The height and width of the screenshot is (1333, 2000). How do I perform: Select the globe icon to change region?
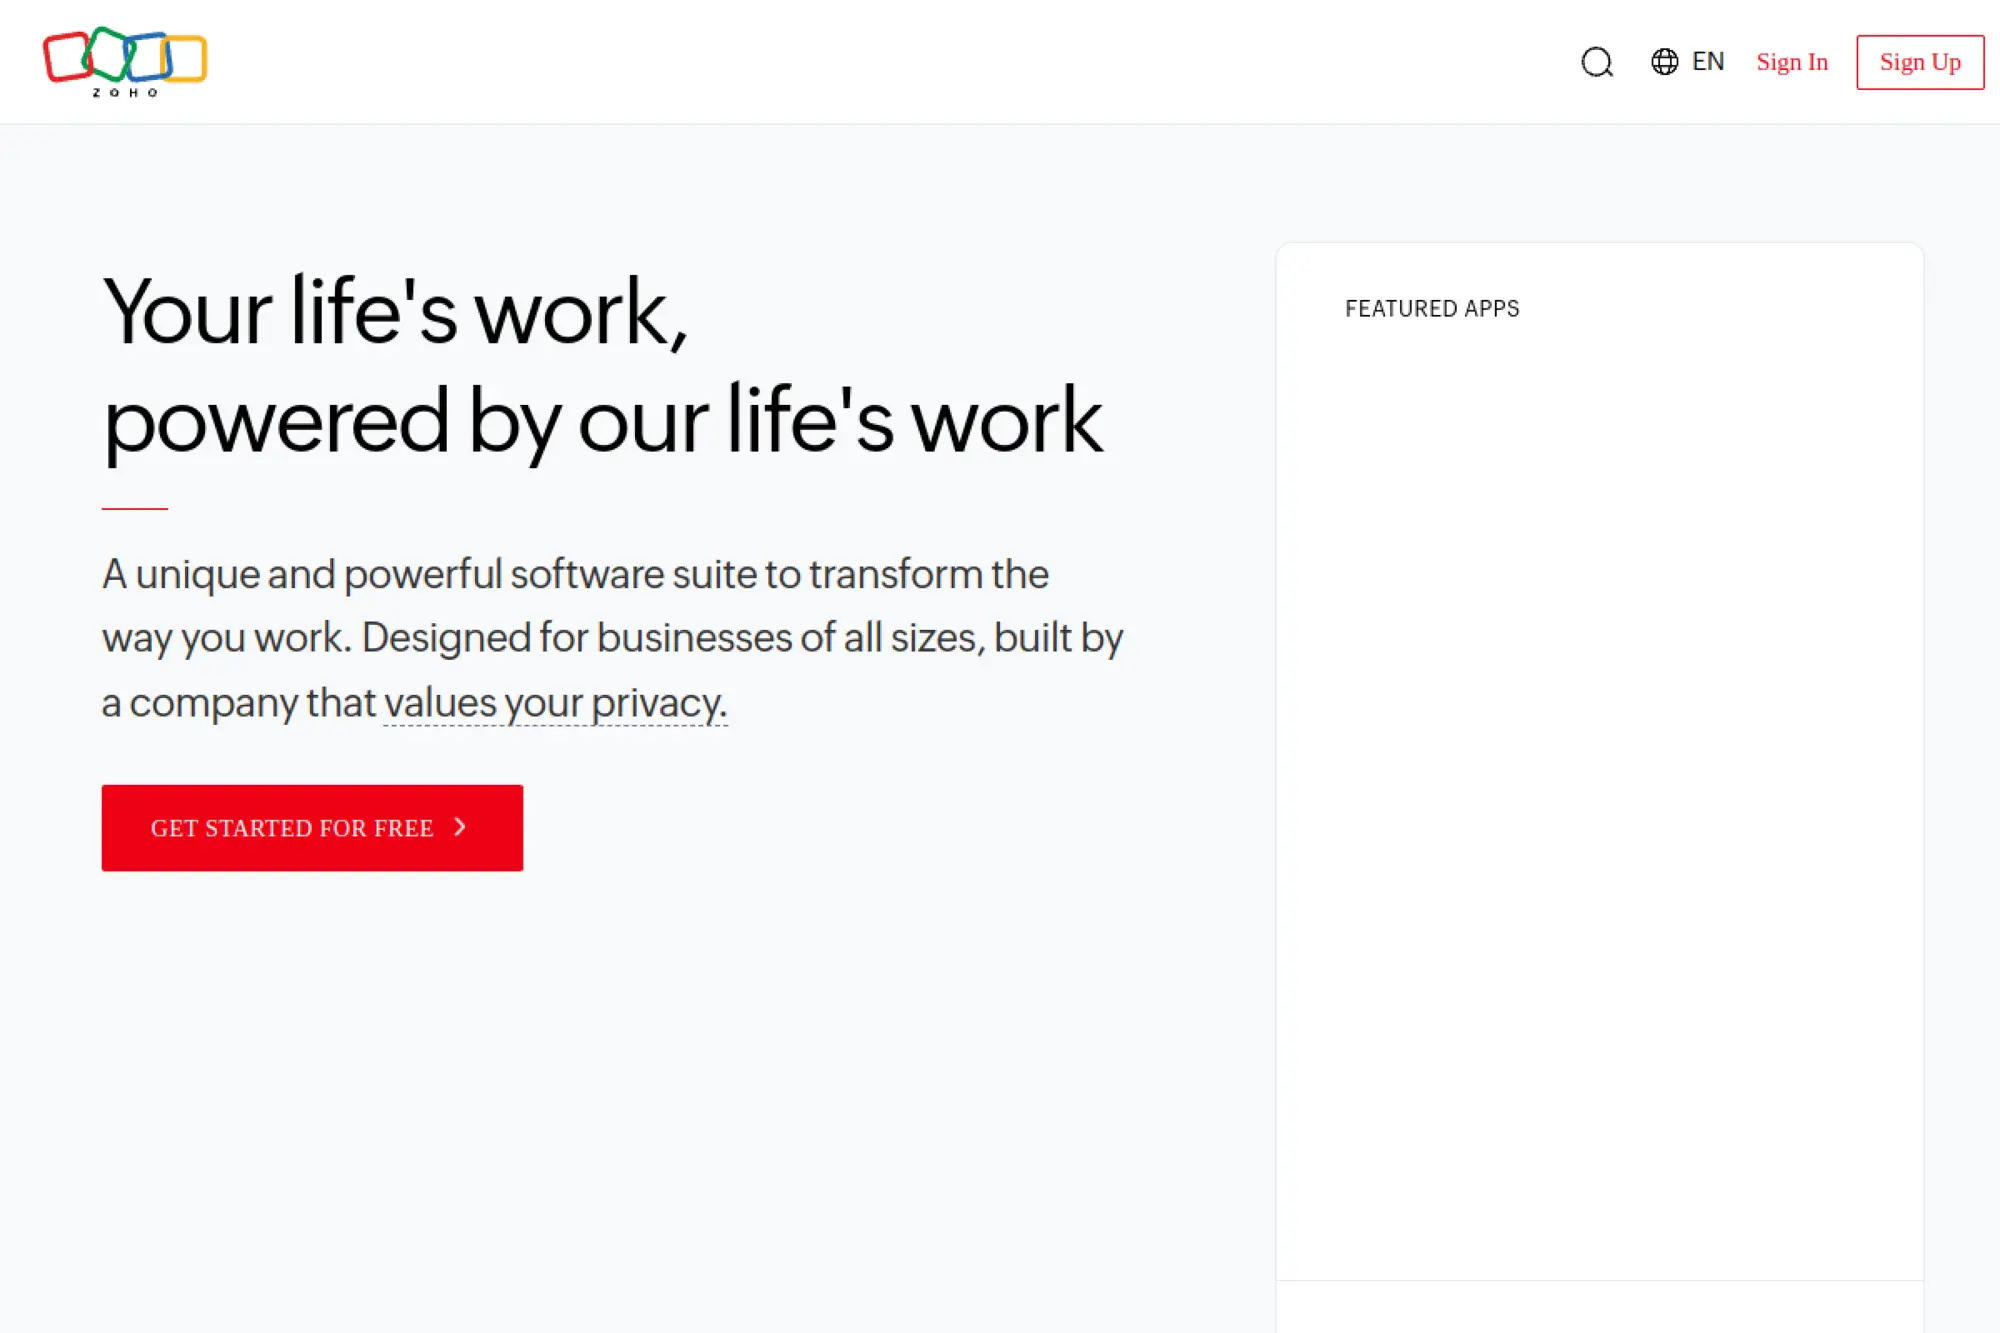(1663, 62)
